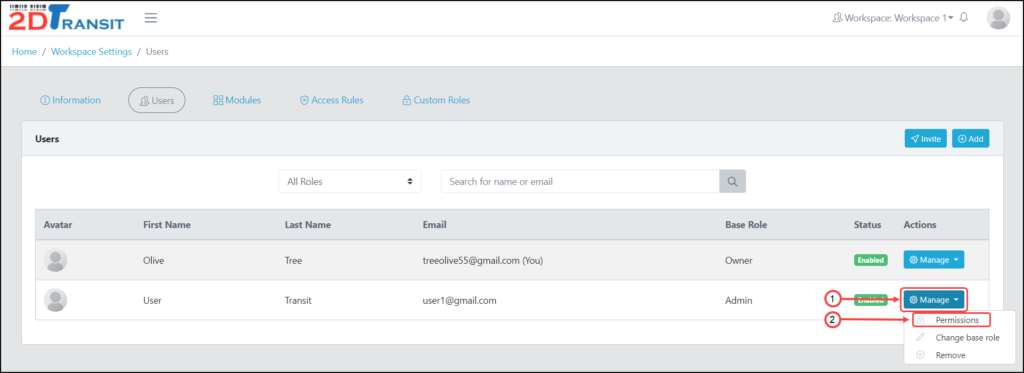Open the notifications bell
Screen dimensions: 1024x373
coord(964,18)
